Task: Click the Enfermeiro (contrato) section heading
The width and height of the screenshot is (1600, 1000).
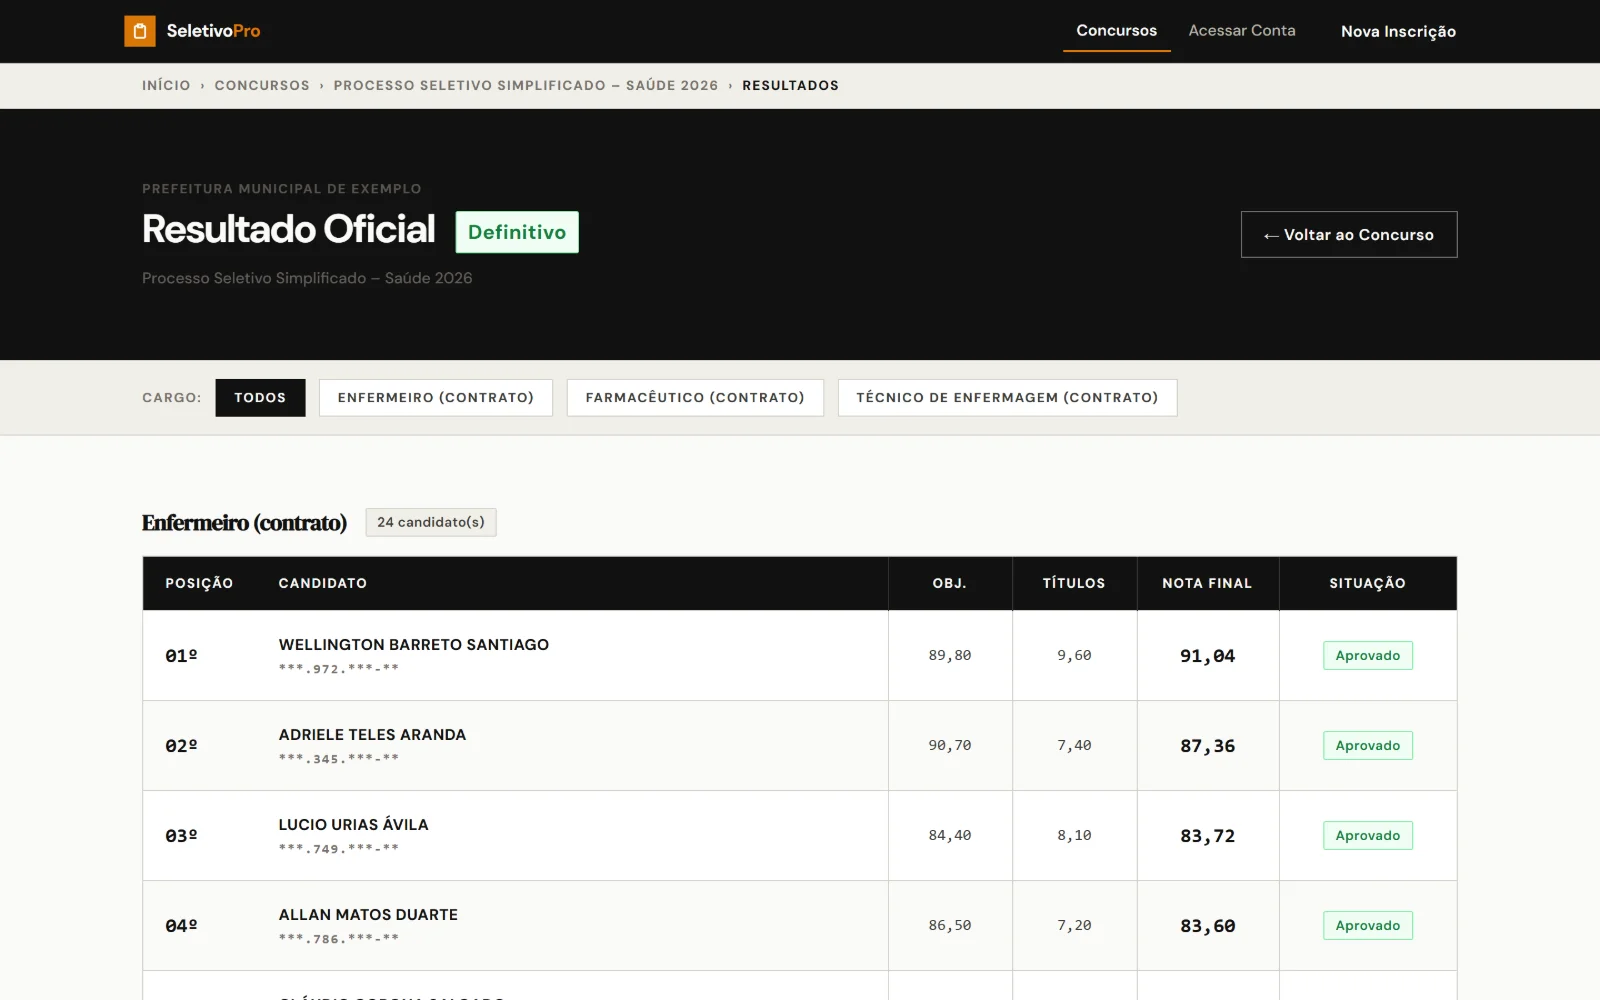Action: tap(244, 523)
